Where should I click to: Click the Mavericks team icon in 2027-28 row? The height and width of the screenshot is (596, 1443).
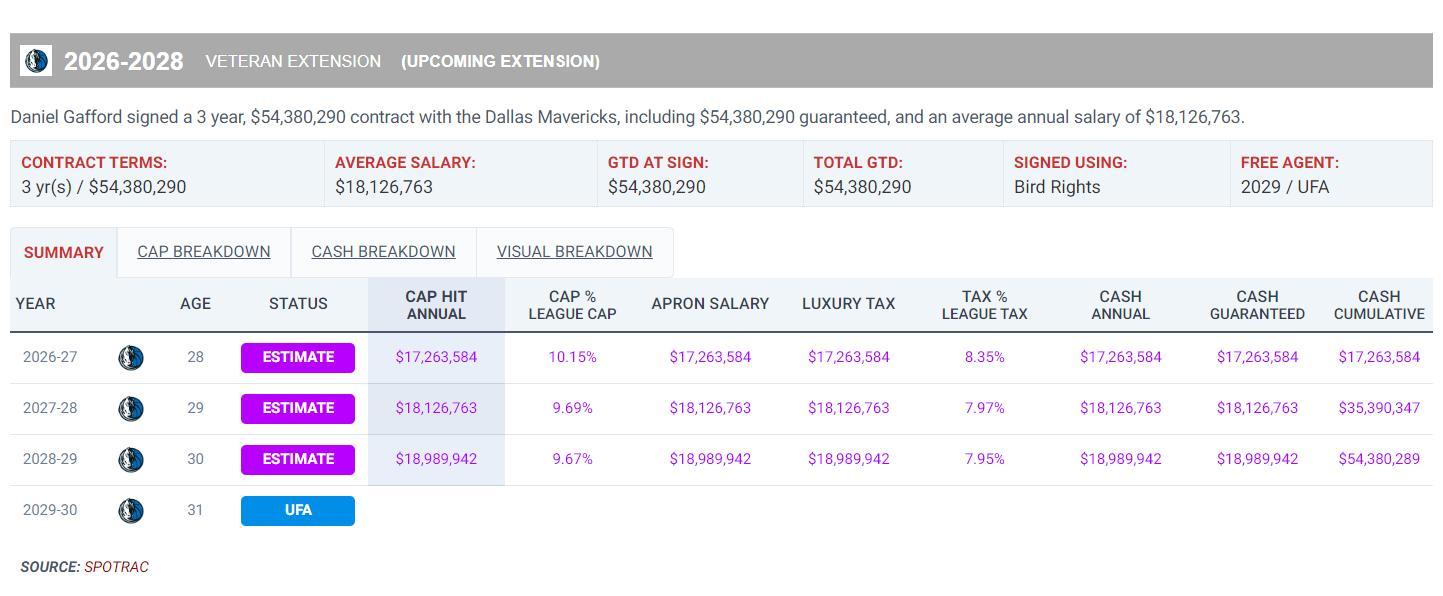pos(131,409)
